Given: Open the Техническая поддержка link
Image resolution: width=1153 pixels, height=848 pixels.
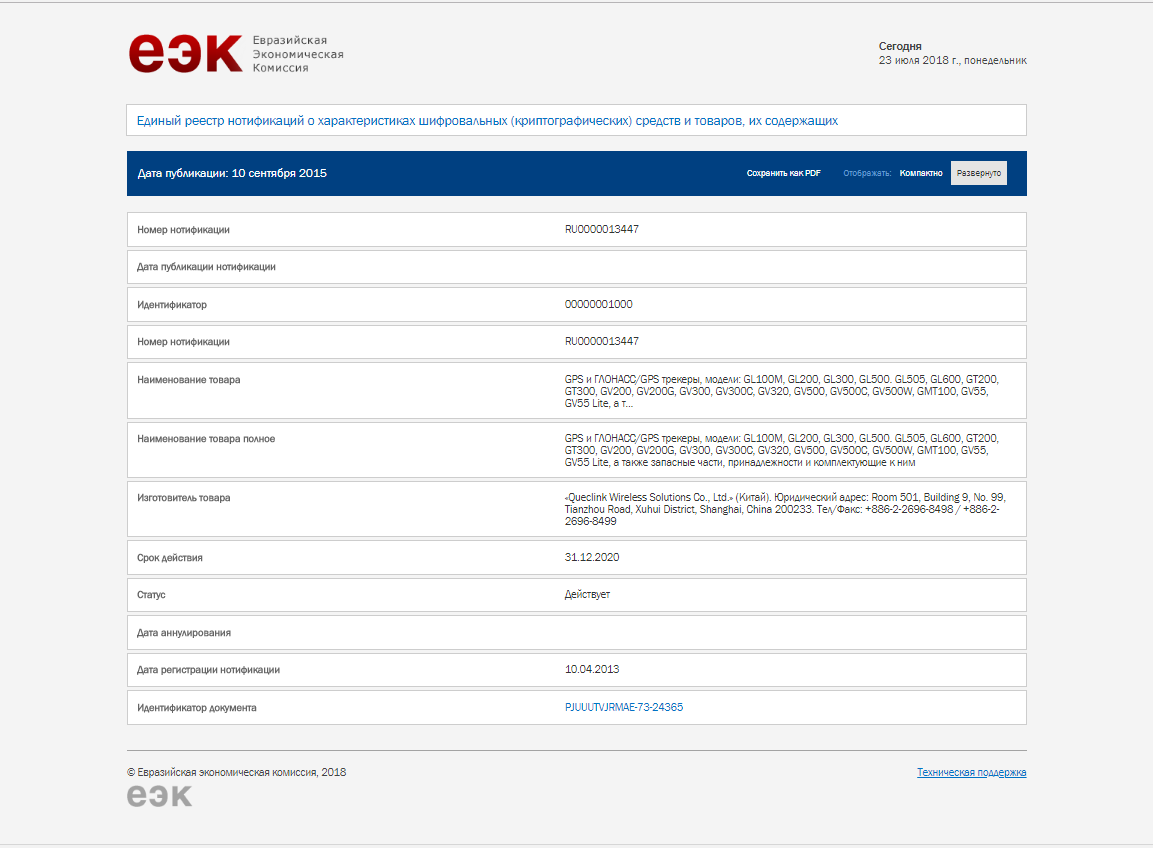Looking at the screenshot, I should 971,772.
